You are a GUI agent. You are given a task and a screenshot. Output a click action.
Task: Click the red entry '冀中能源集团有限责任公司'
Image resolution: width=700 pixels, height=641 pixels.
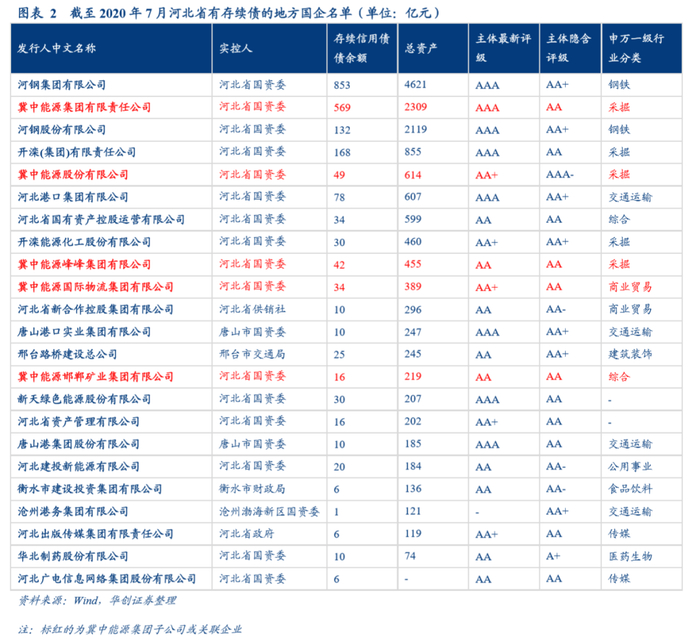coord(84,107)
